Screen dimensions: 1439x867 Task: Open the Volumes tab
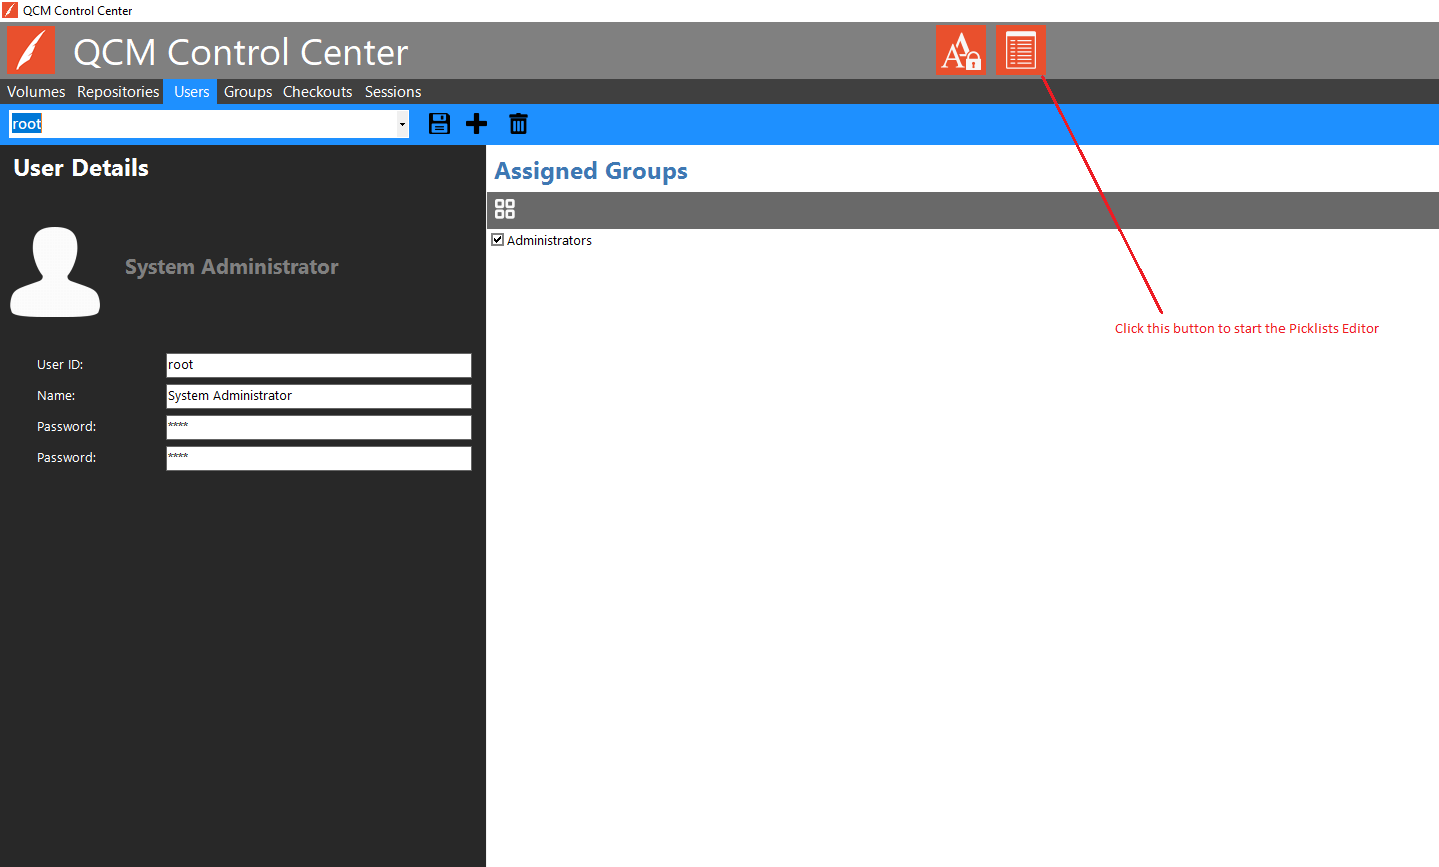[36, 92]
